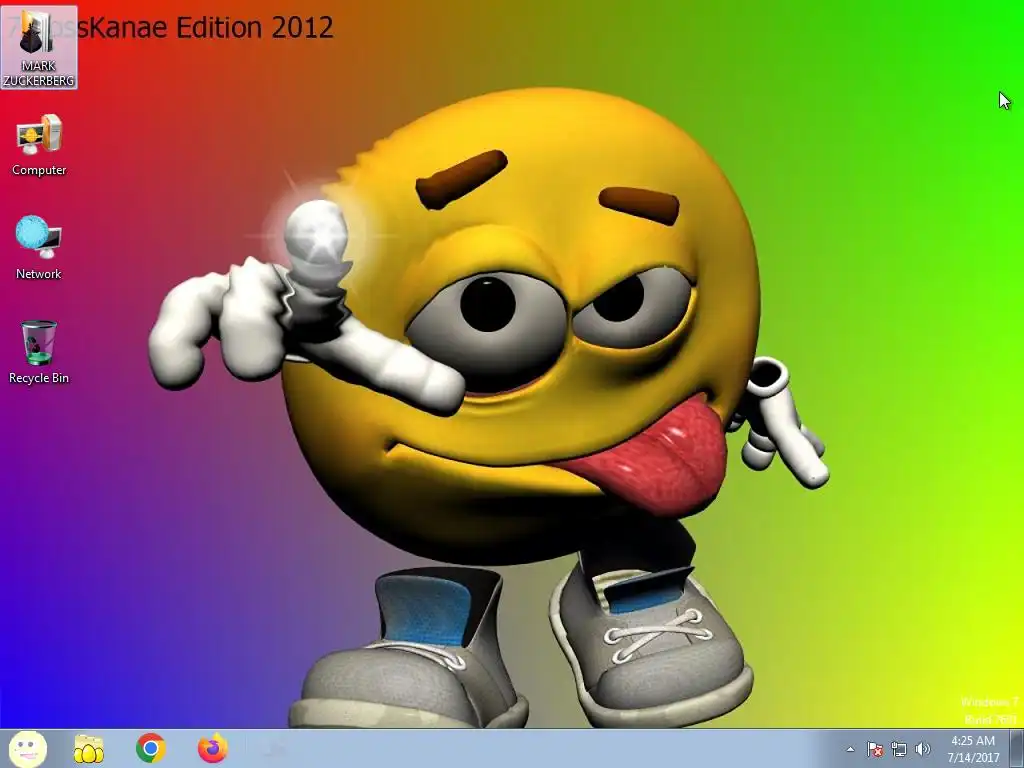Image resolution: width=1024 pixels, height=768 pixels.
Task: Show hidden tray icons arrow
Action: (850, 749)
